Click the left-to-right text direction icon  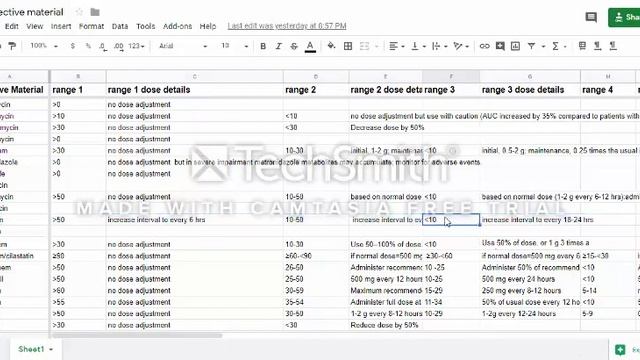pyautogui.click(x=598, y=46)
